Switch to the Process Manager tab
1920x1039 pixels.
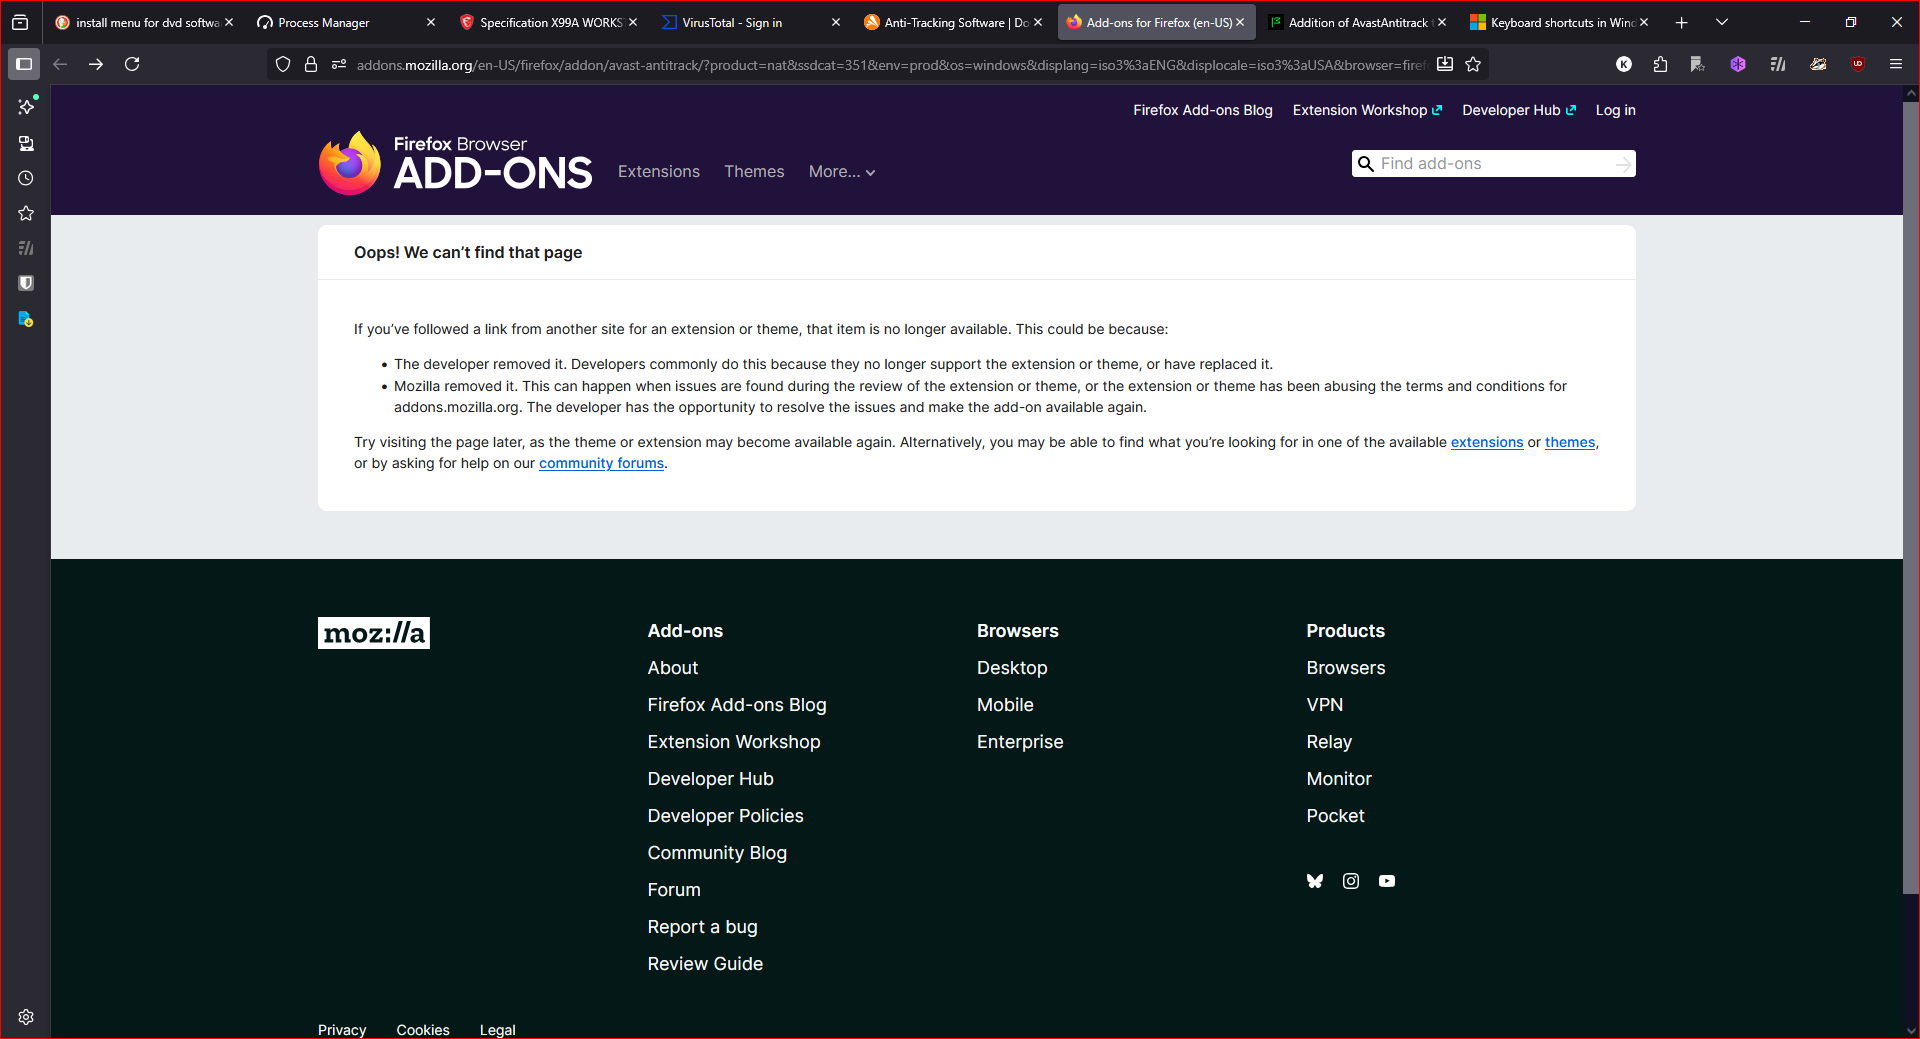pos(347,22)
